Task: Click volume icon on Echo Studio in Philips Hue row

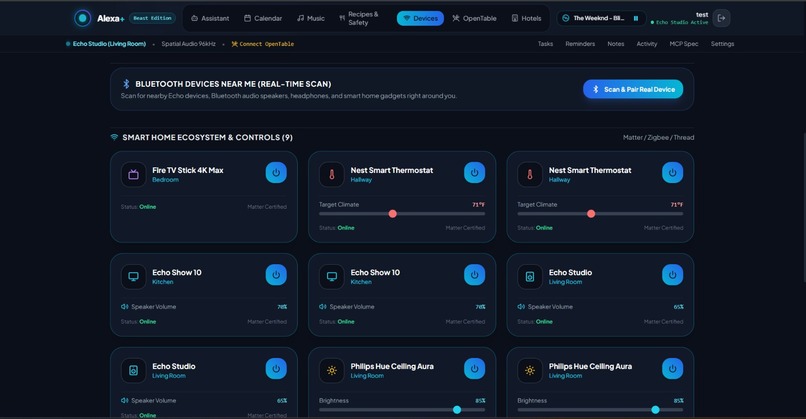Action: (x=124, y=400)
